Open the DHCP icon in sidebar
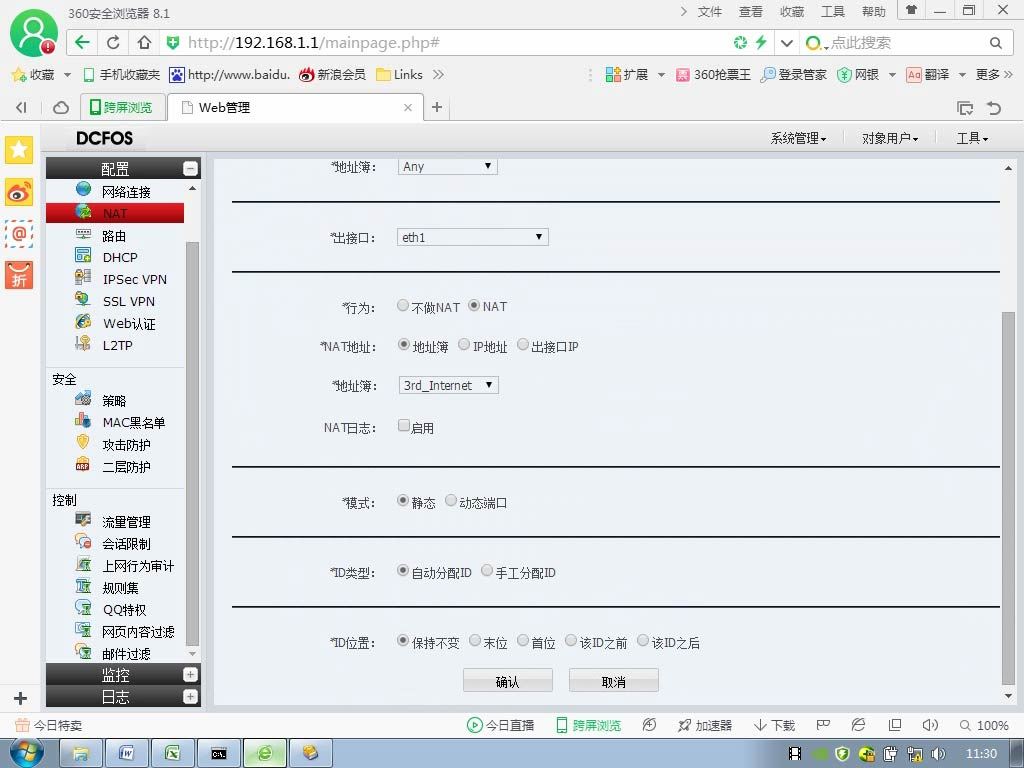Image resolution: width=1024 pixels, height=768 pixels. tap(83, 256)
